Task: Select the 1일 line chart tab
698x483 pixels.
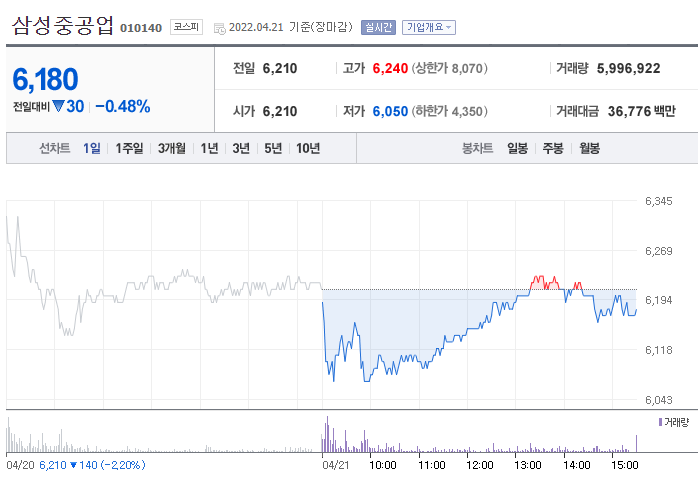Action: [x=91, y=148]
